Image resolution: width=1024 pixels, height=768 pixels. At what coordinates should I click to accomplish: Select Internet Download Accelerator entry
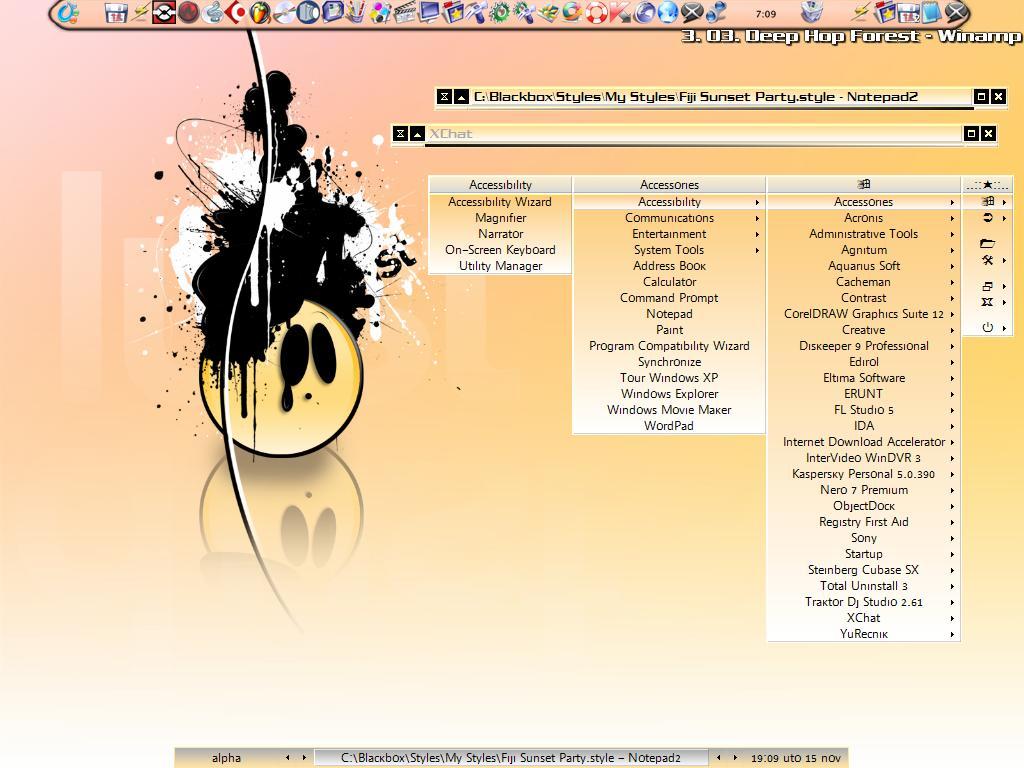pos(863,442)
